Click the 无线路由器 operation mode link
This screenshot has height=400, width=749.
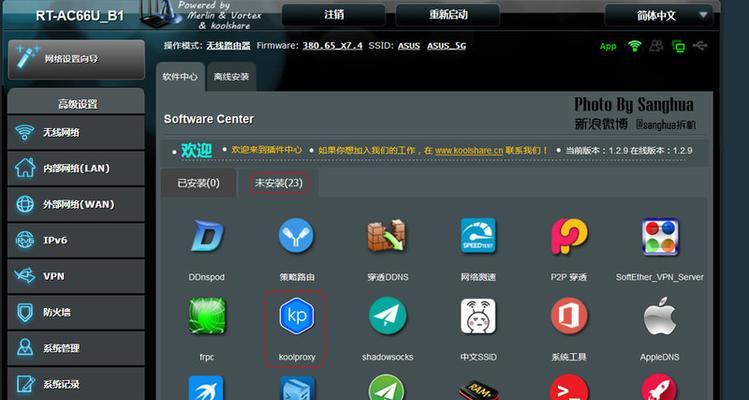[x=228, y=46]
